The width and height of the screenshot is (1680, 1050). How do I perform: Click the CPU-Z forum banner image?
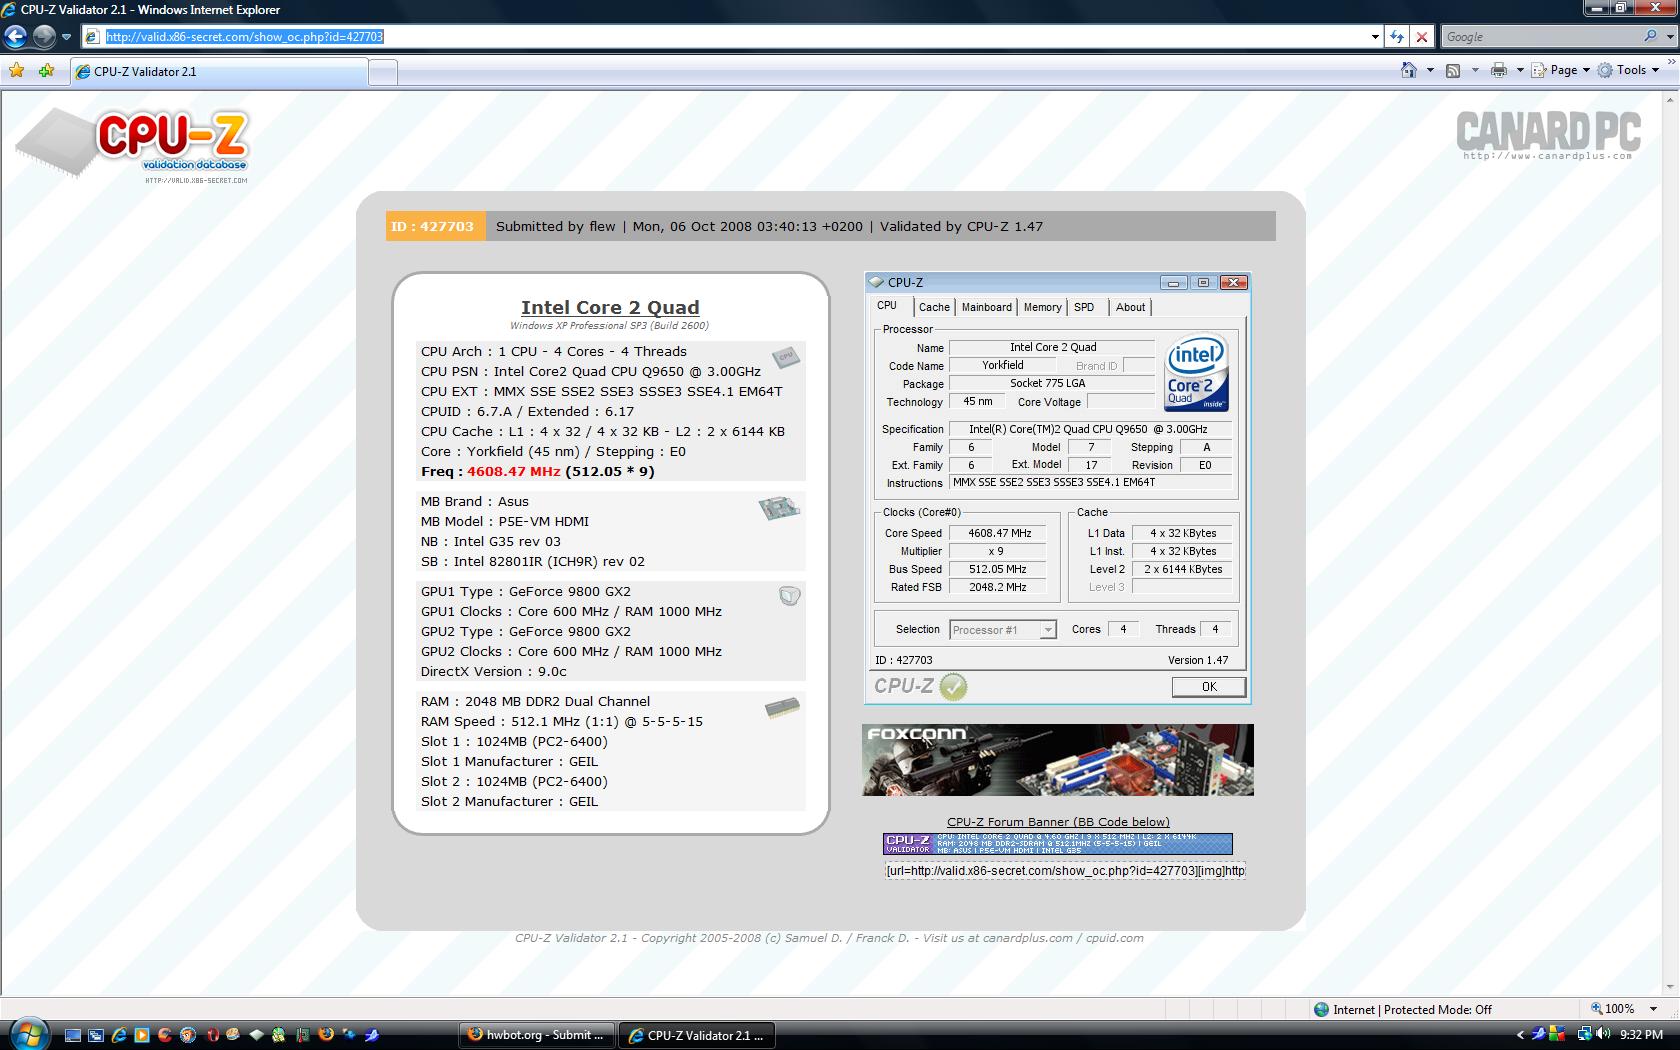[x=1057, y=844]
